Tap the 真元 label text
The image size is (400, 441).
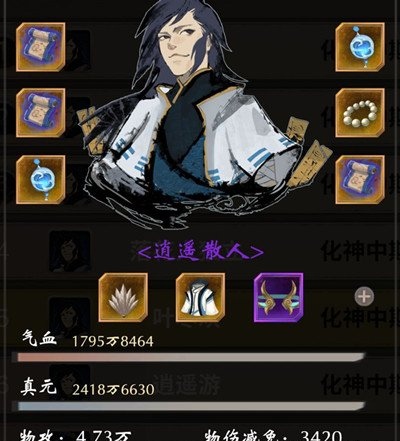click(x=39, y=388)
